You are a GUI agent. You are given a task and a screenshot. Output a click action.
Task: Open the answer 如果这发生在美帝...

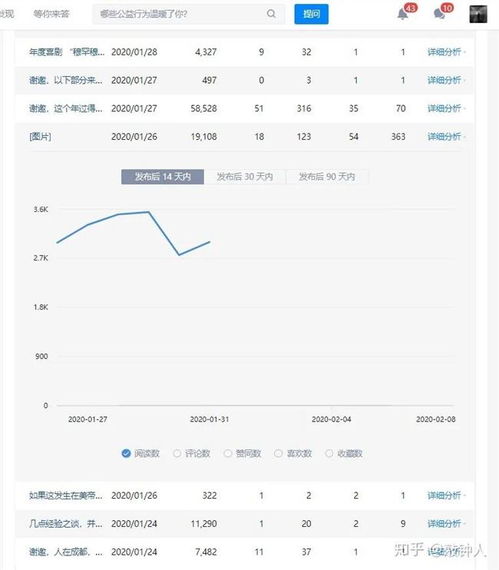click(x=66, y=495)
